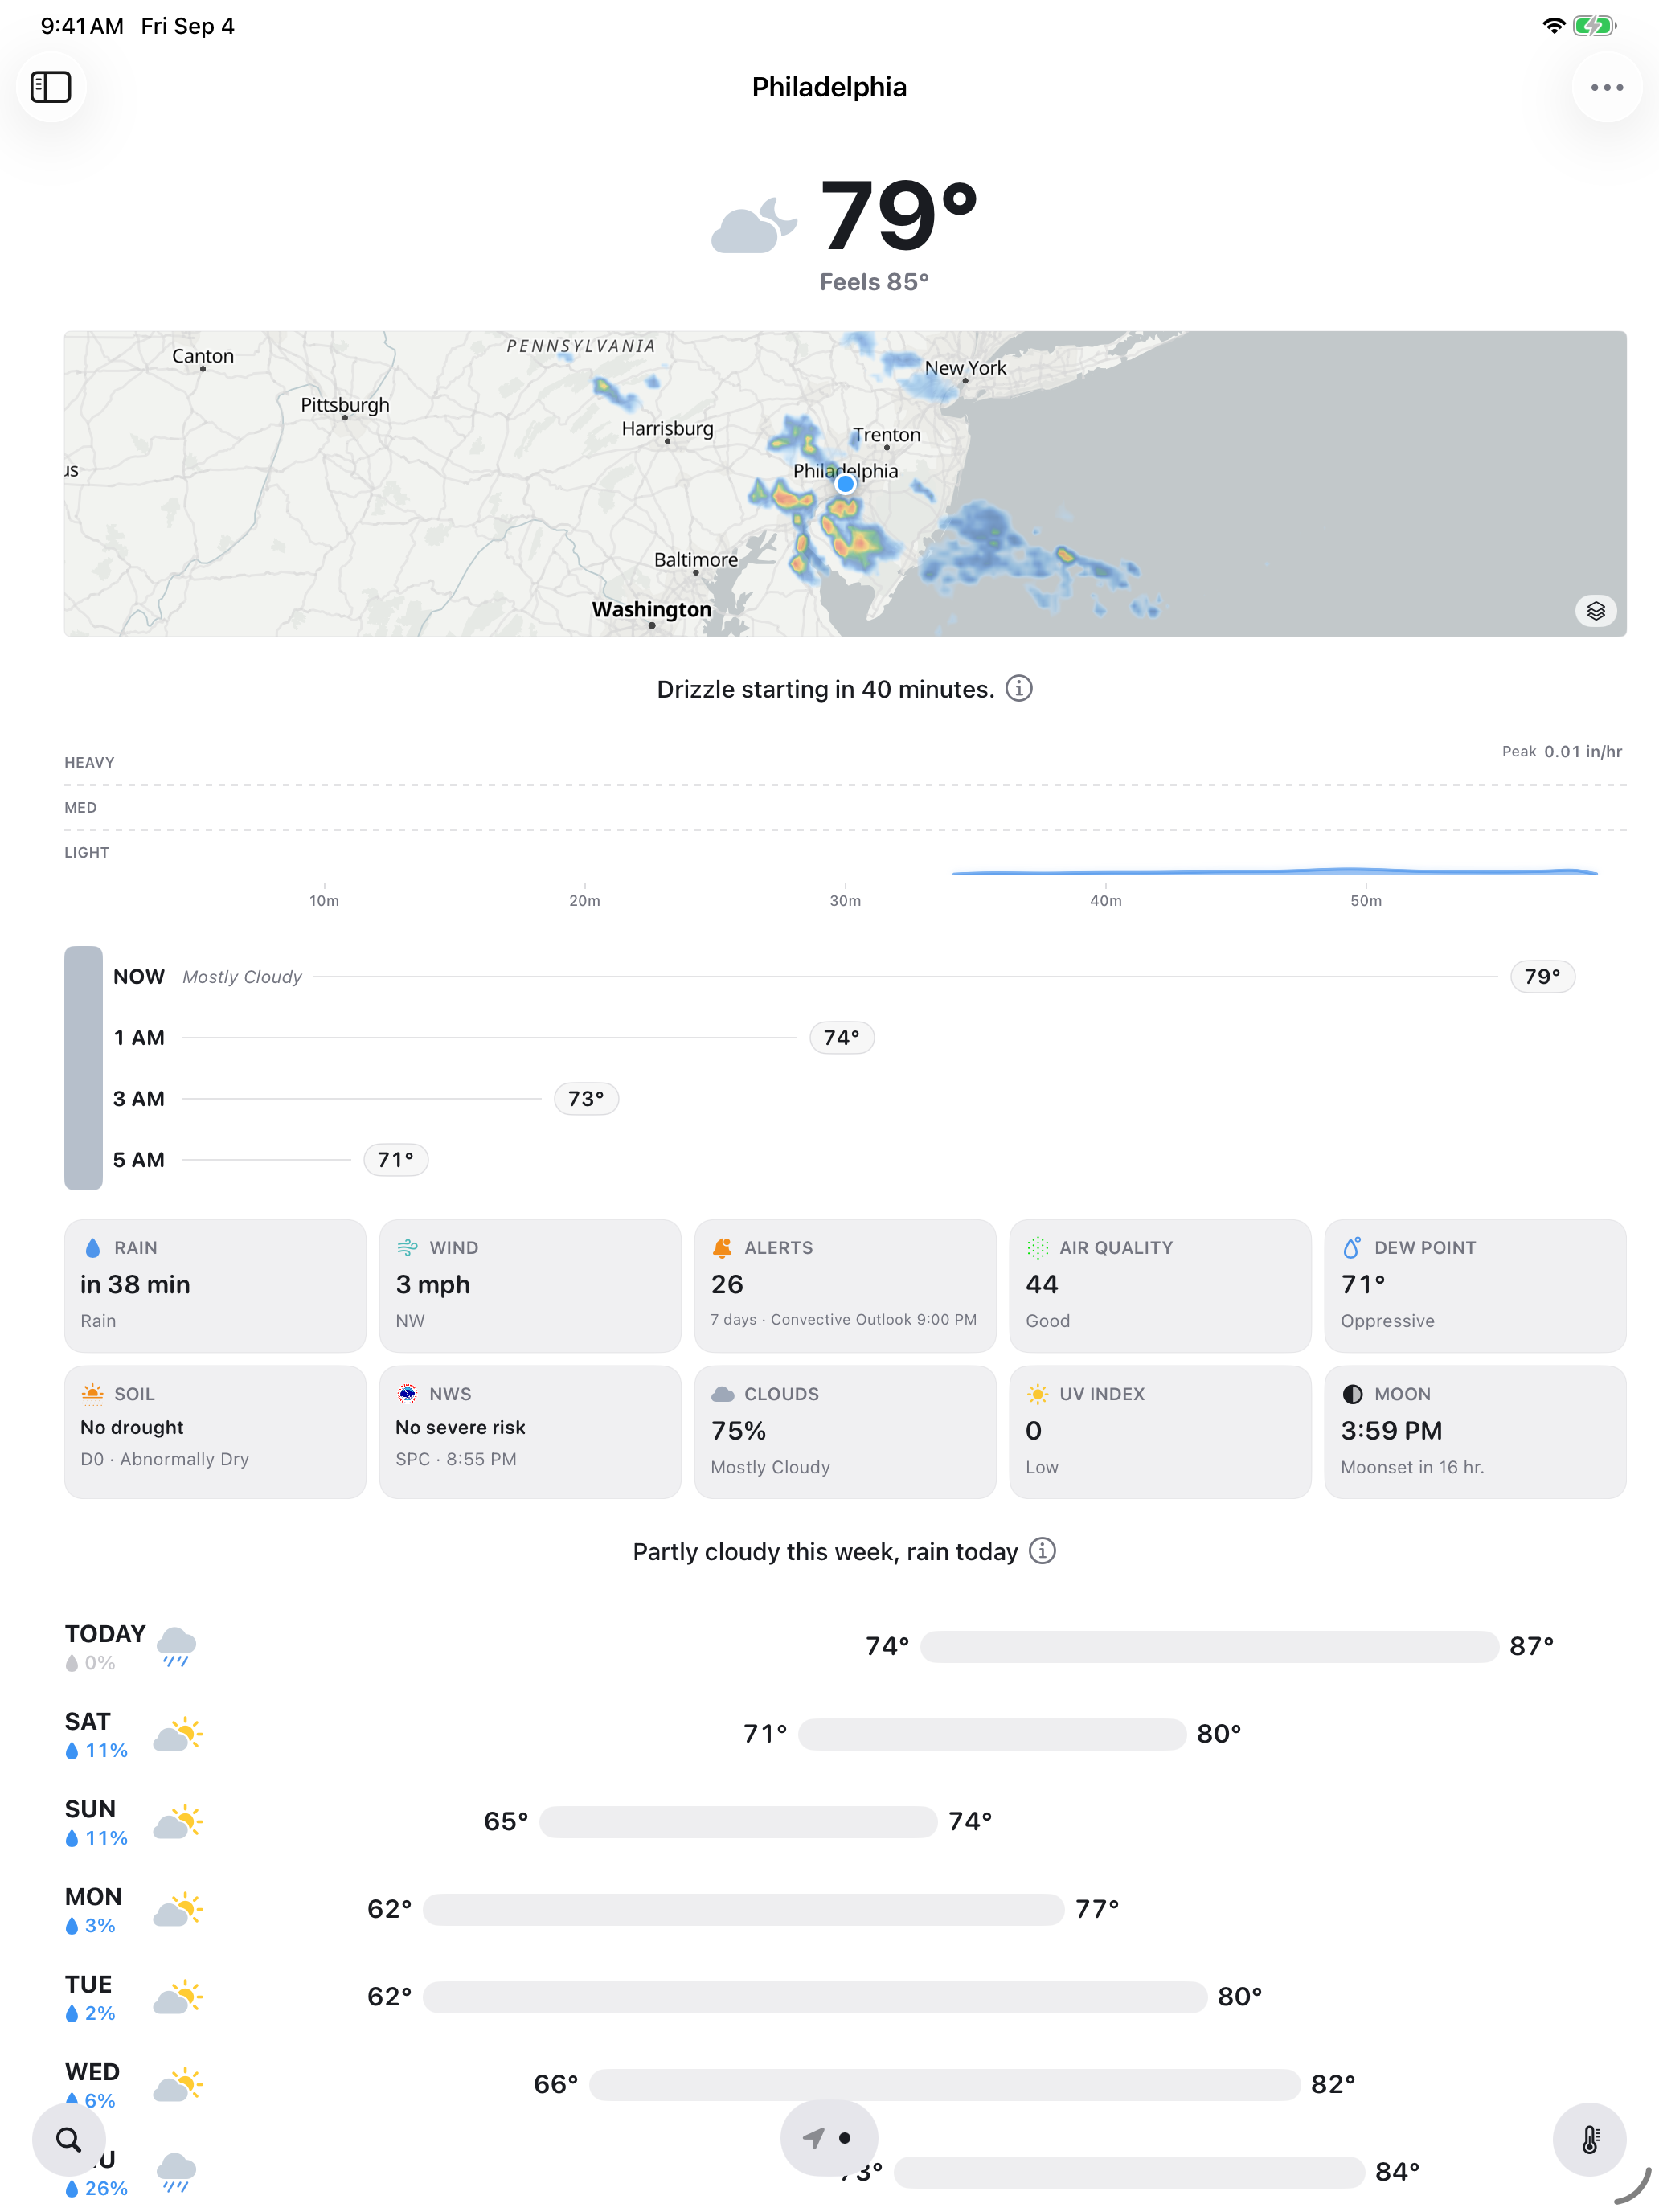
Task: Open the Alerts 26 card
Action: point(845,1285)
